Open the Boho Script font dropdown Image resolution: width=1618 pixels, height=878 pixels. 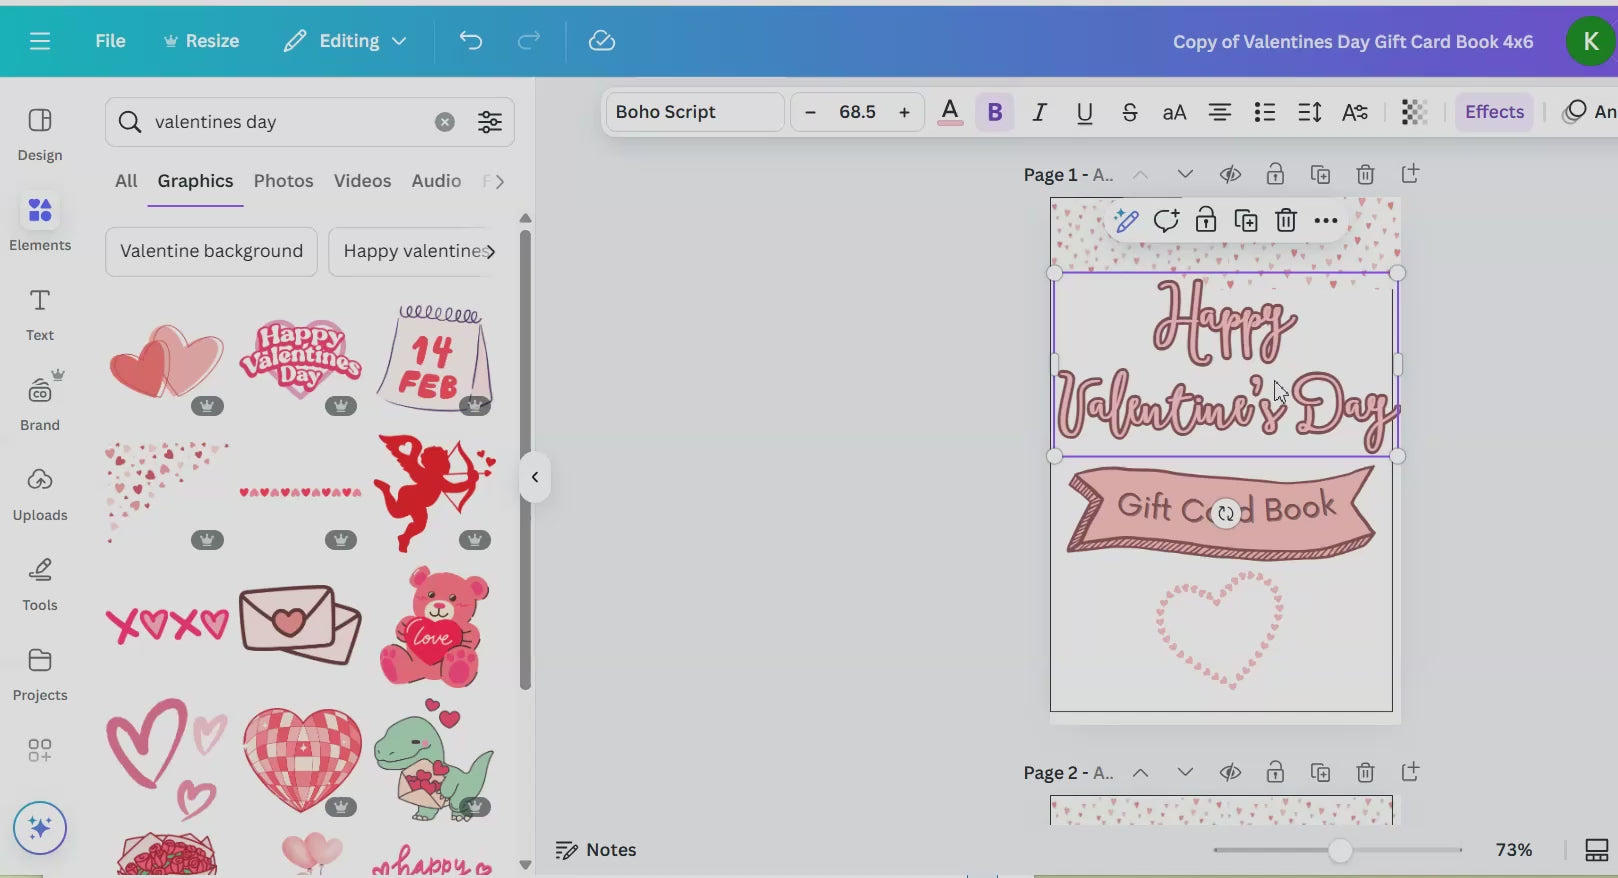pyautogui.click(x=694, y=112)
